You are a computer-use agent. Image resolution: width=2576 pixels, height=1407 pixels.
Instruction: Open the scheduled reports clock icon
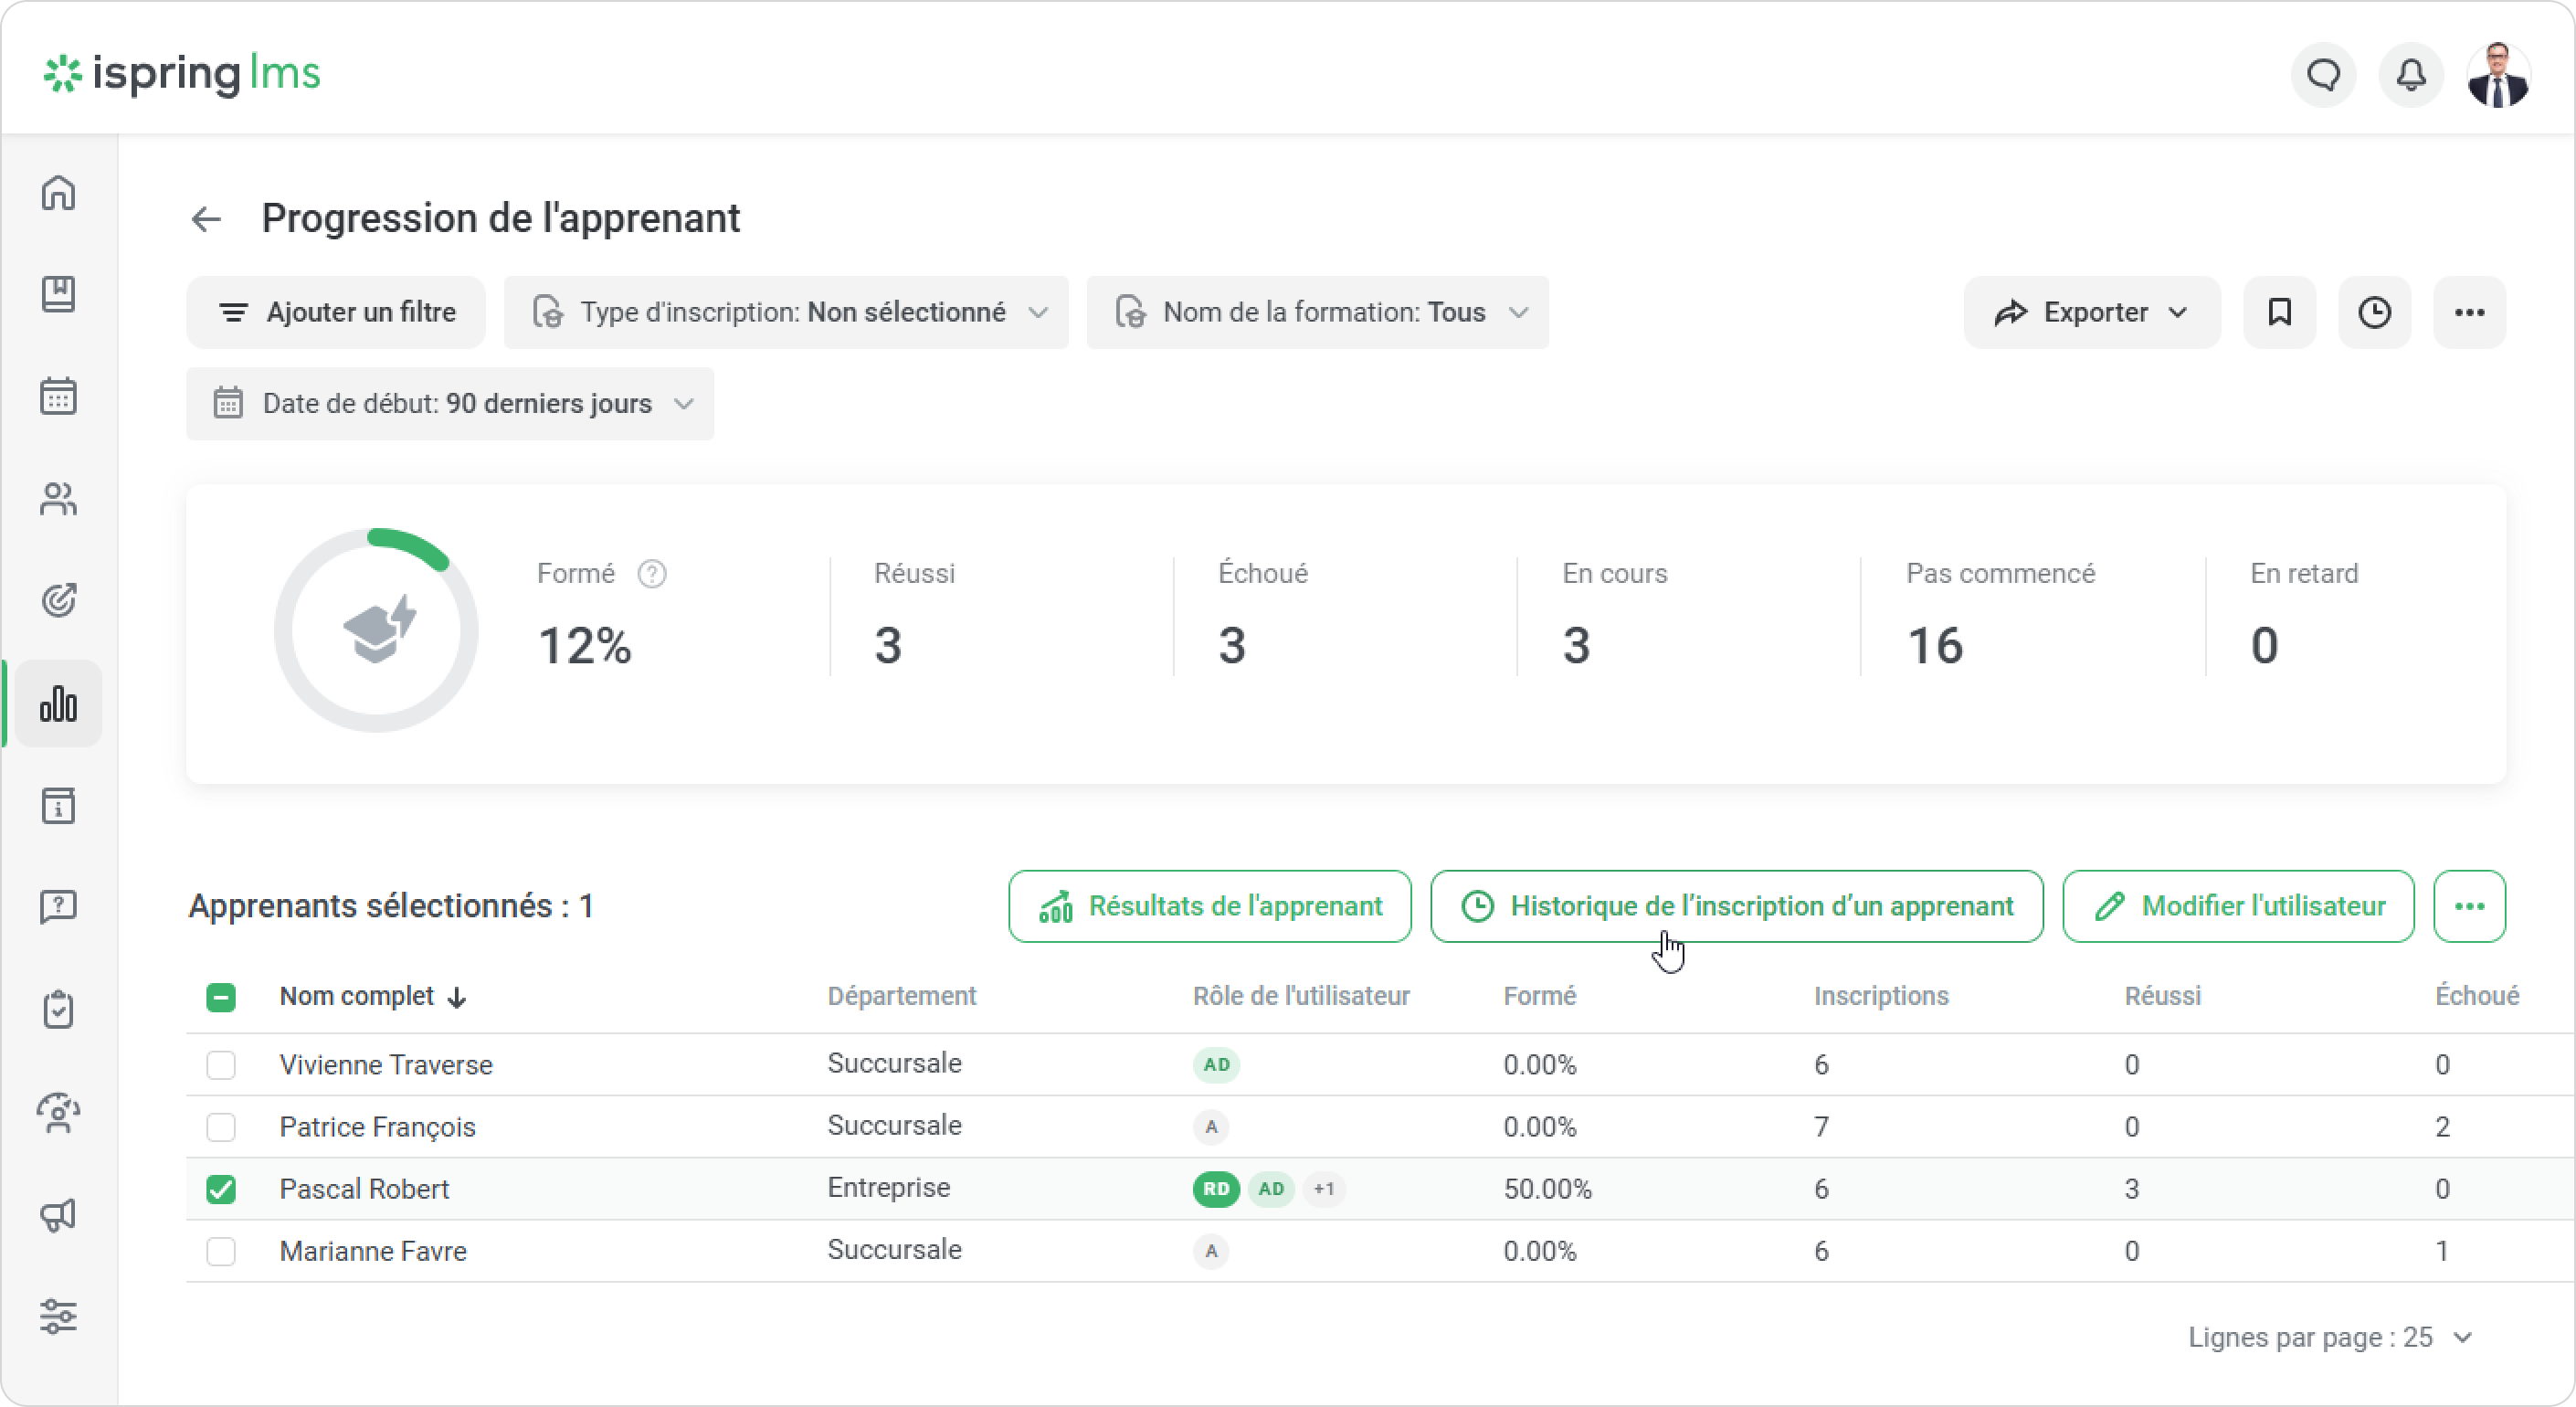[2374, 313]
